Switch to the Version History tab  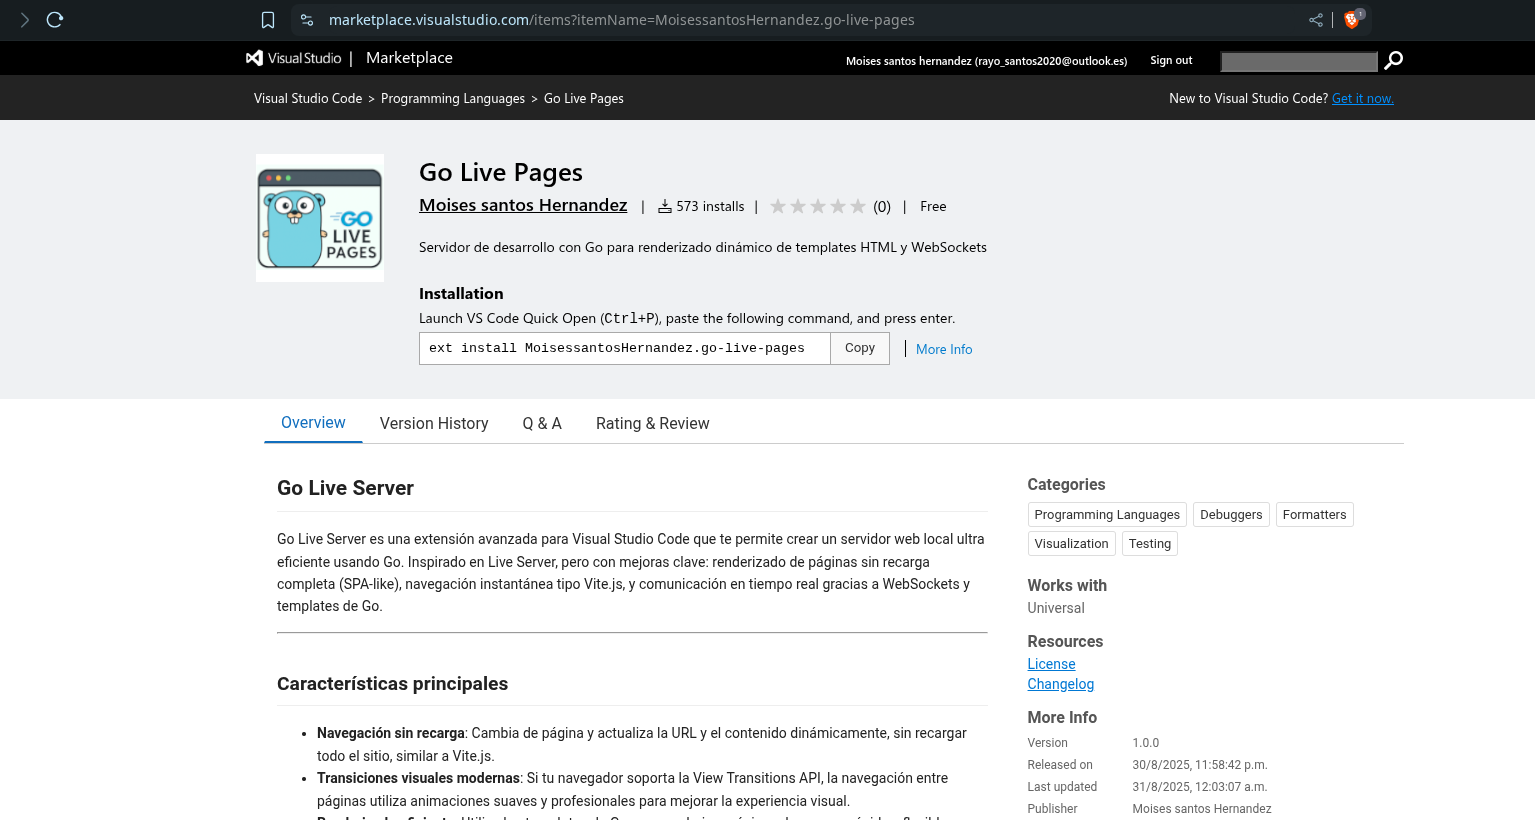[434, 423]
